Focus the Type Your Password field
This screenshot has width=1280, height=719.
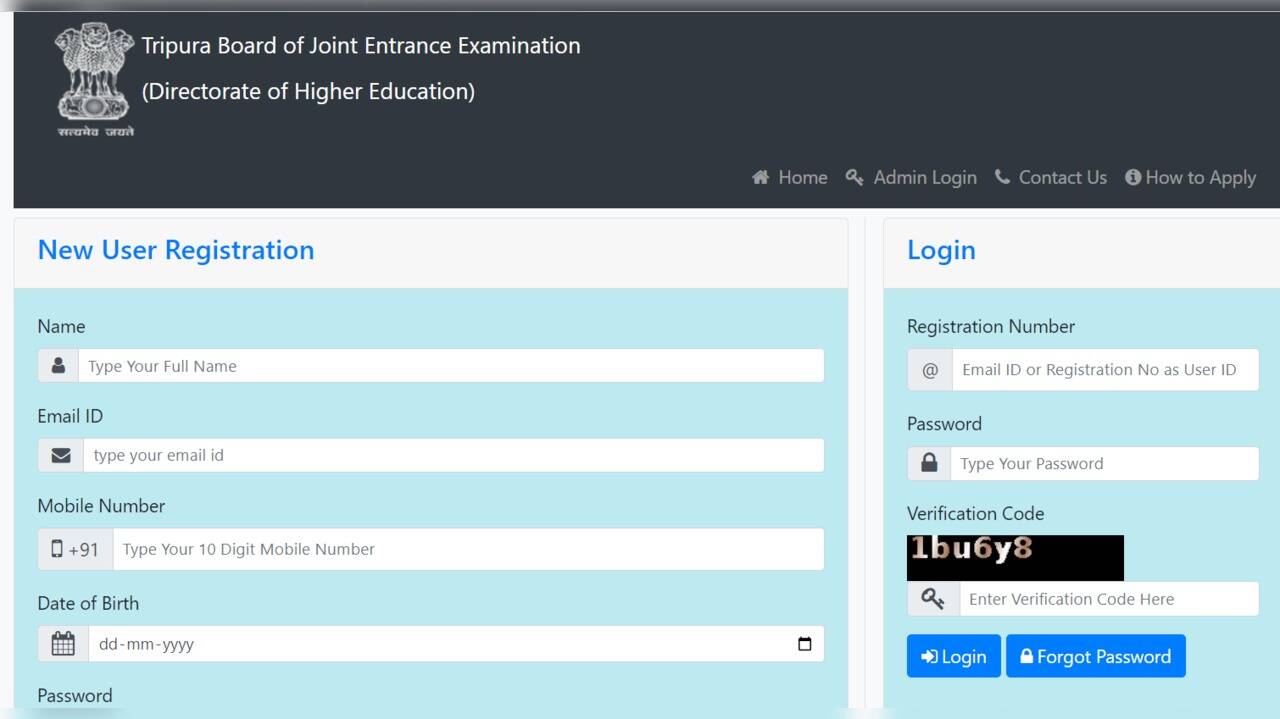(x=1104, y=463)
